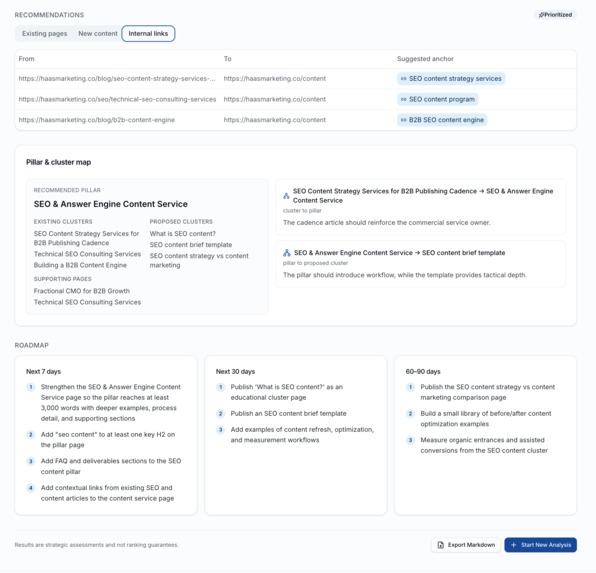Image resolution: width=596 pixels, height=573 pixels.
Task: Click the document icon in Export Markdown
Action: click(441, 545)
